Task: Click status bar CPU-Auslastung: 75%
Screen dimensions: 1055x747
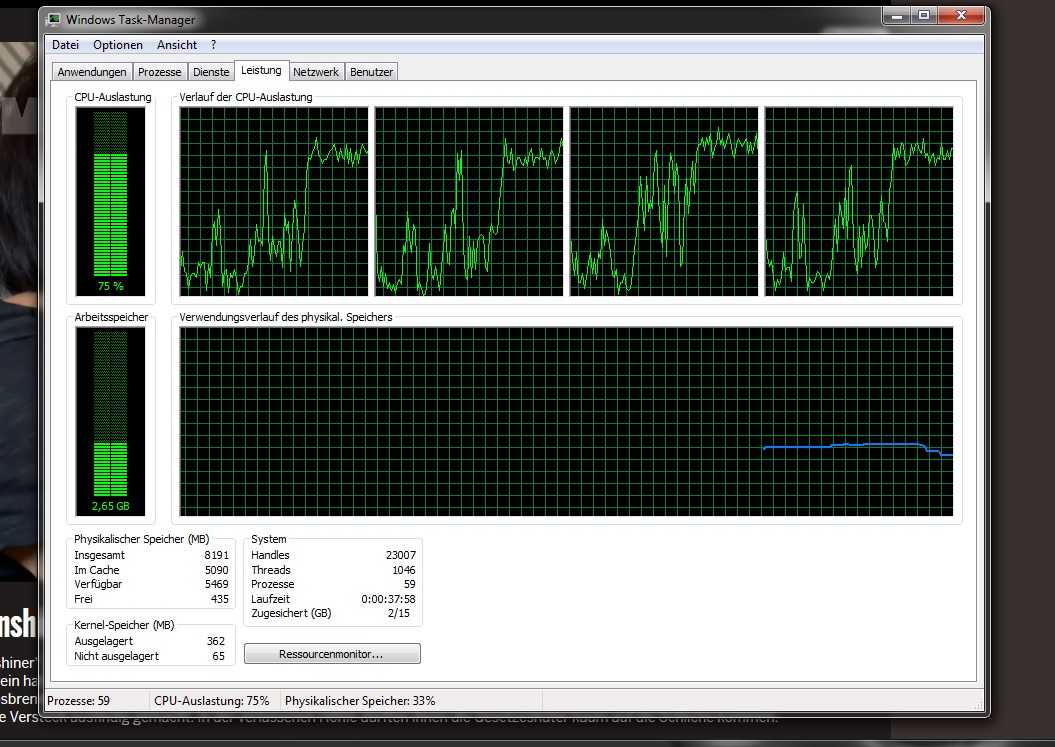Action: click(x=212, y=701)
